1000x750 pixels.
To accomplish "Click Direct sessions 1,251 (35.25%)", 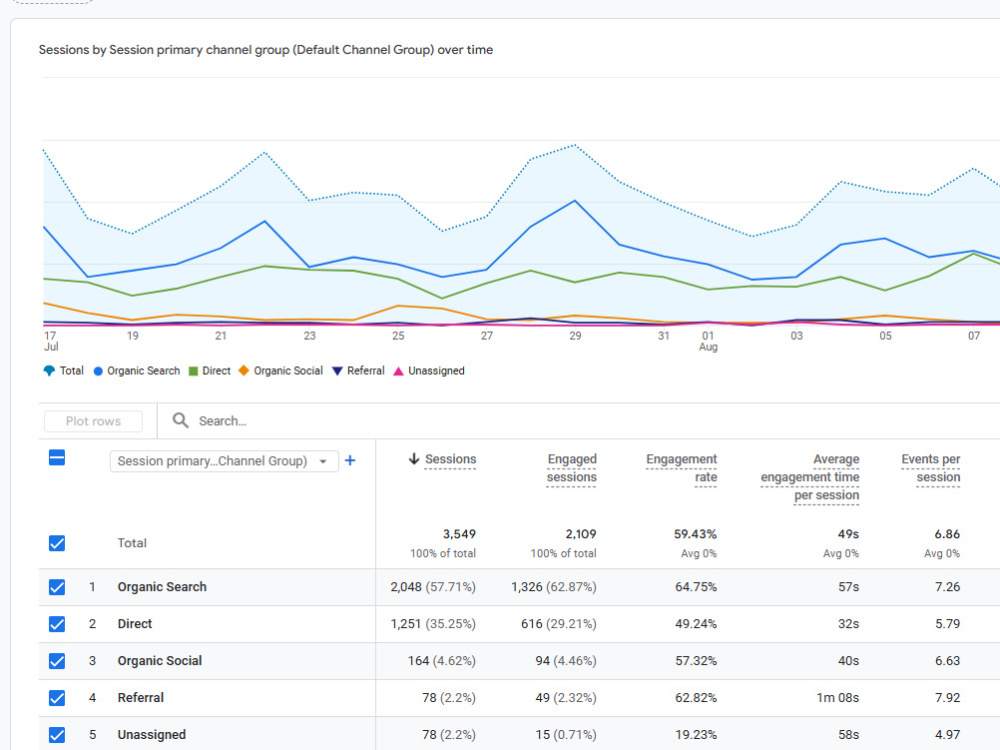I will click(433, 624).
